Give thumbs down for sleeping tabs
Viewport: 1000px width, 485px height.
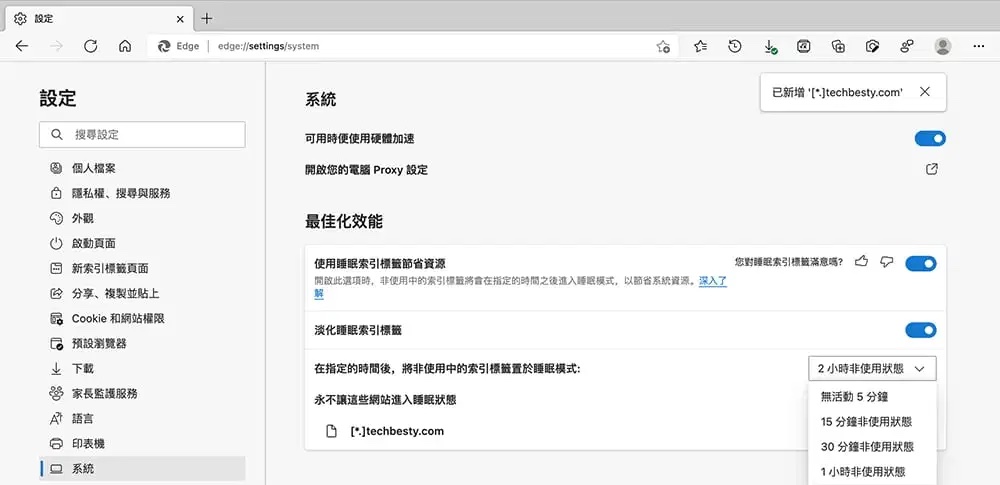(886, 262)
